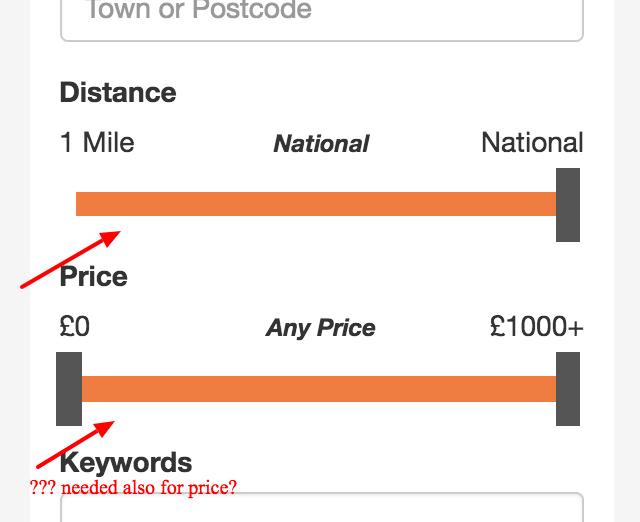The height and width of the screenshot is (522, 640).
Task: Click the £0 minimum price label
Action: pos(75,327)
